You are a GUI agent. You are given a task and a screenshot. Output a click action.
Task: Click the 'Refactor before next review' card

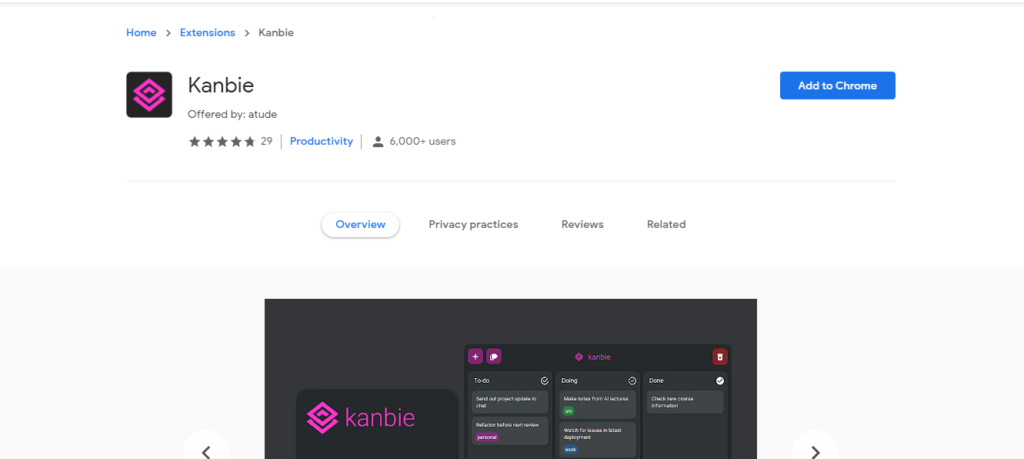pos(510,431)
